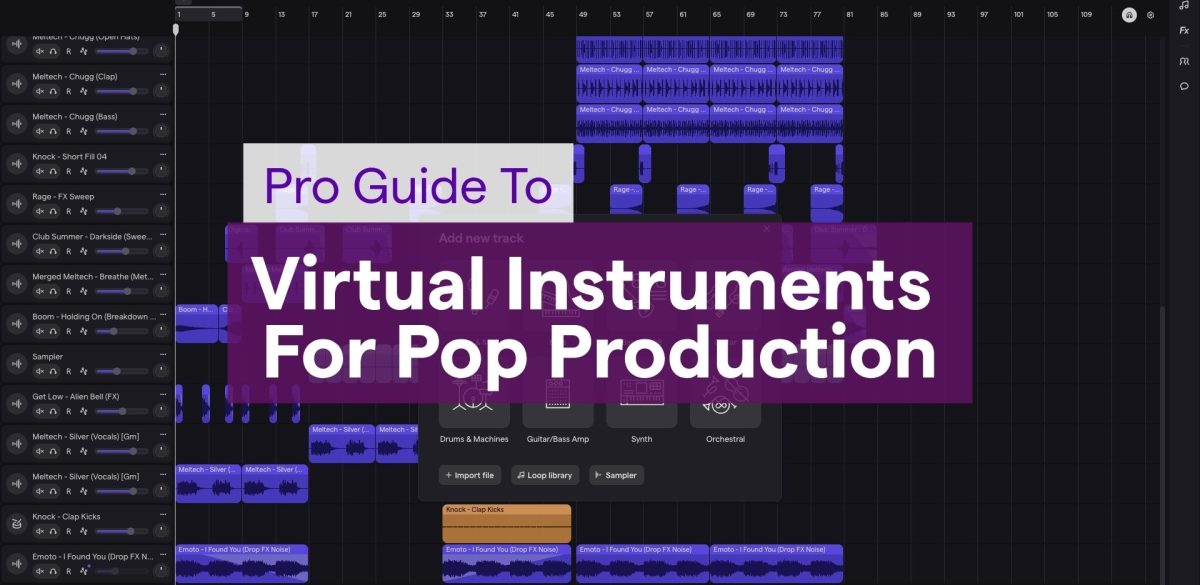This screenshot has height=585, width=1200.
Task: Open automation on Meltech - Chugg (Bass) track
Action: click(x=83, y=131)
